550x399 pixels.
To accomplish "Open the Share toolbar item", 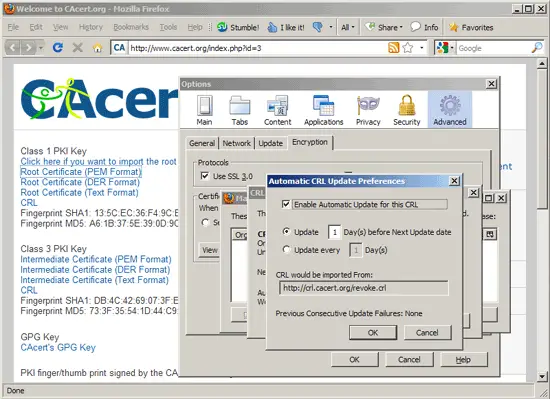I will click(383, 27).
